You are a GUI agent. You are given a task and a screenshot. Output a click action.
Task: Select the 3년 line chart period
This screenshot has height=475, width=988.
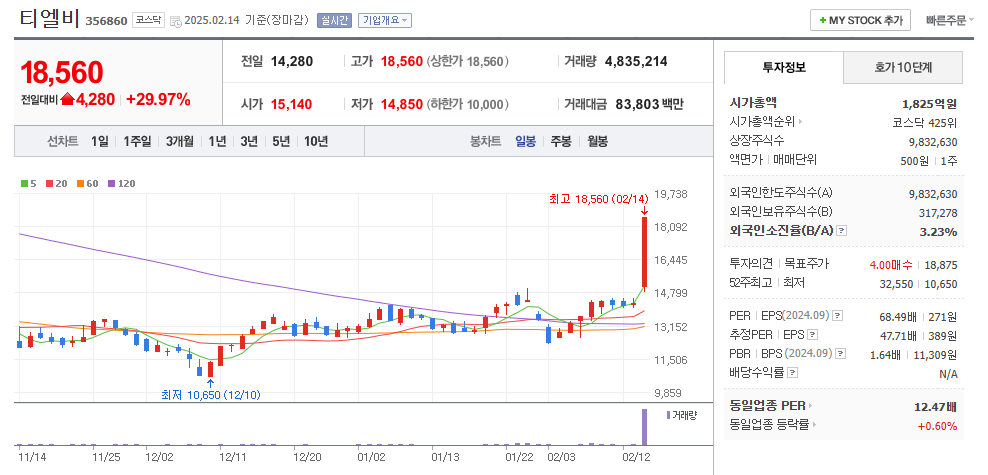(x=249, y=141)
